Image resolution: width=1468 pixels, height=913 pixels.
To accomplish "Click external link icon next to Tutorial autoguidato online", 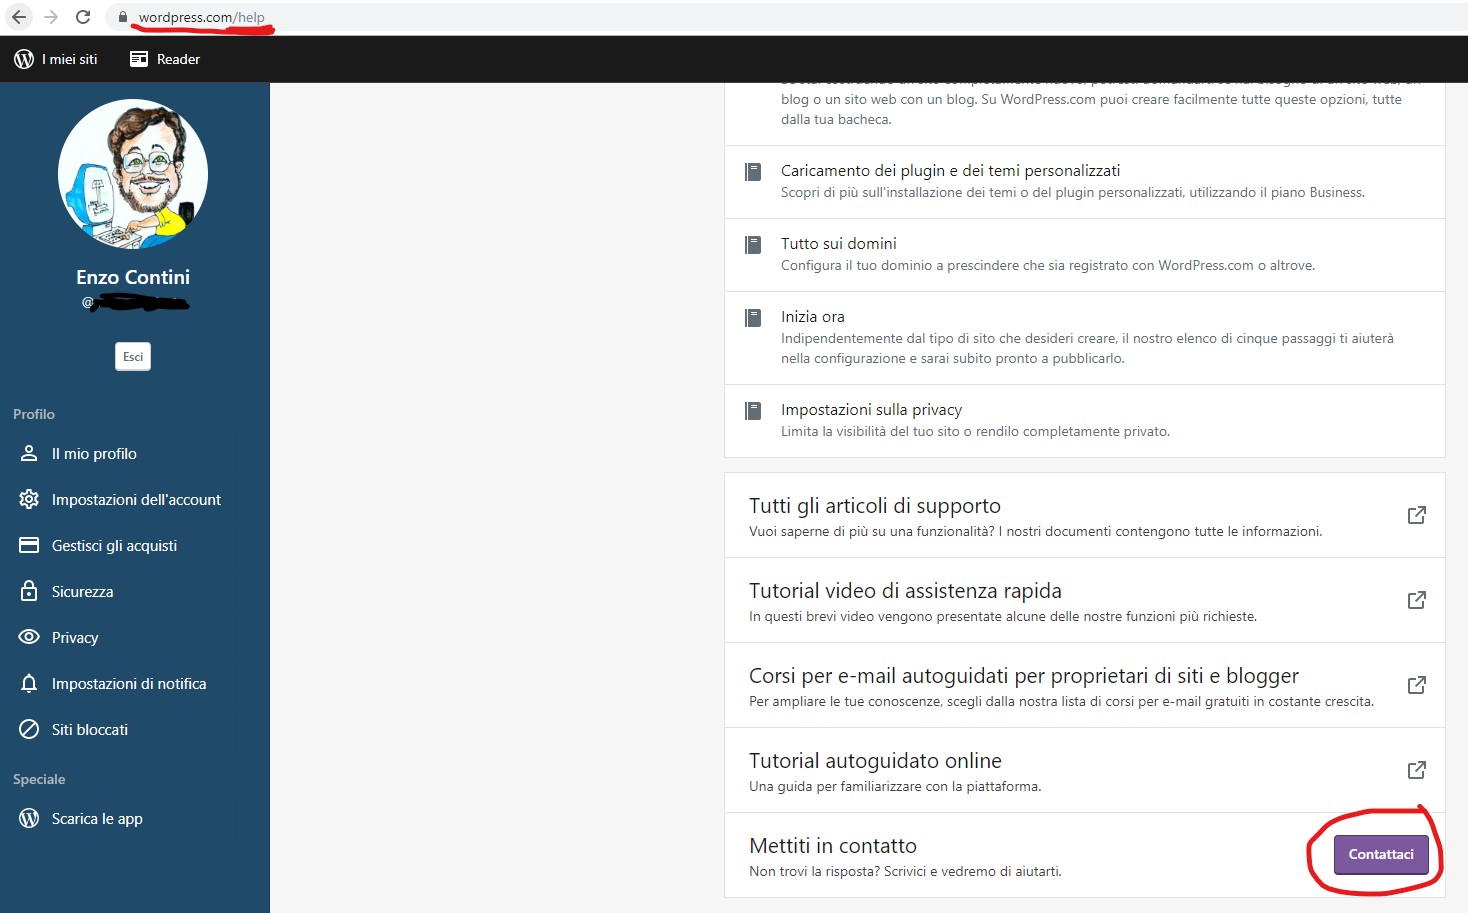I will point(1416,770).
